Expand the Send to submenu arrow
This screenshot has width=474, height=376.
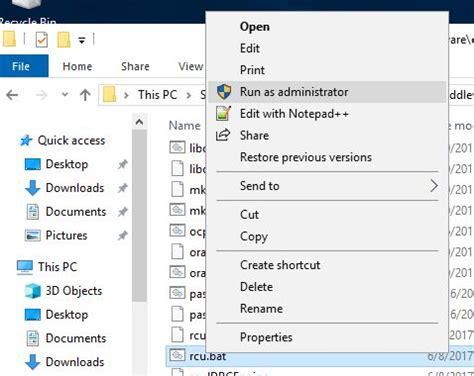tap(434, 186)
